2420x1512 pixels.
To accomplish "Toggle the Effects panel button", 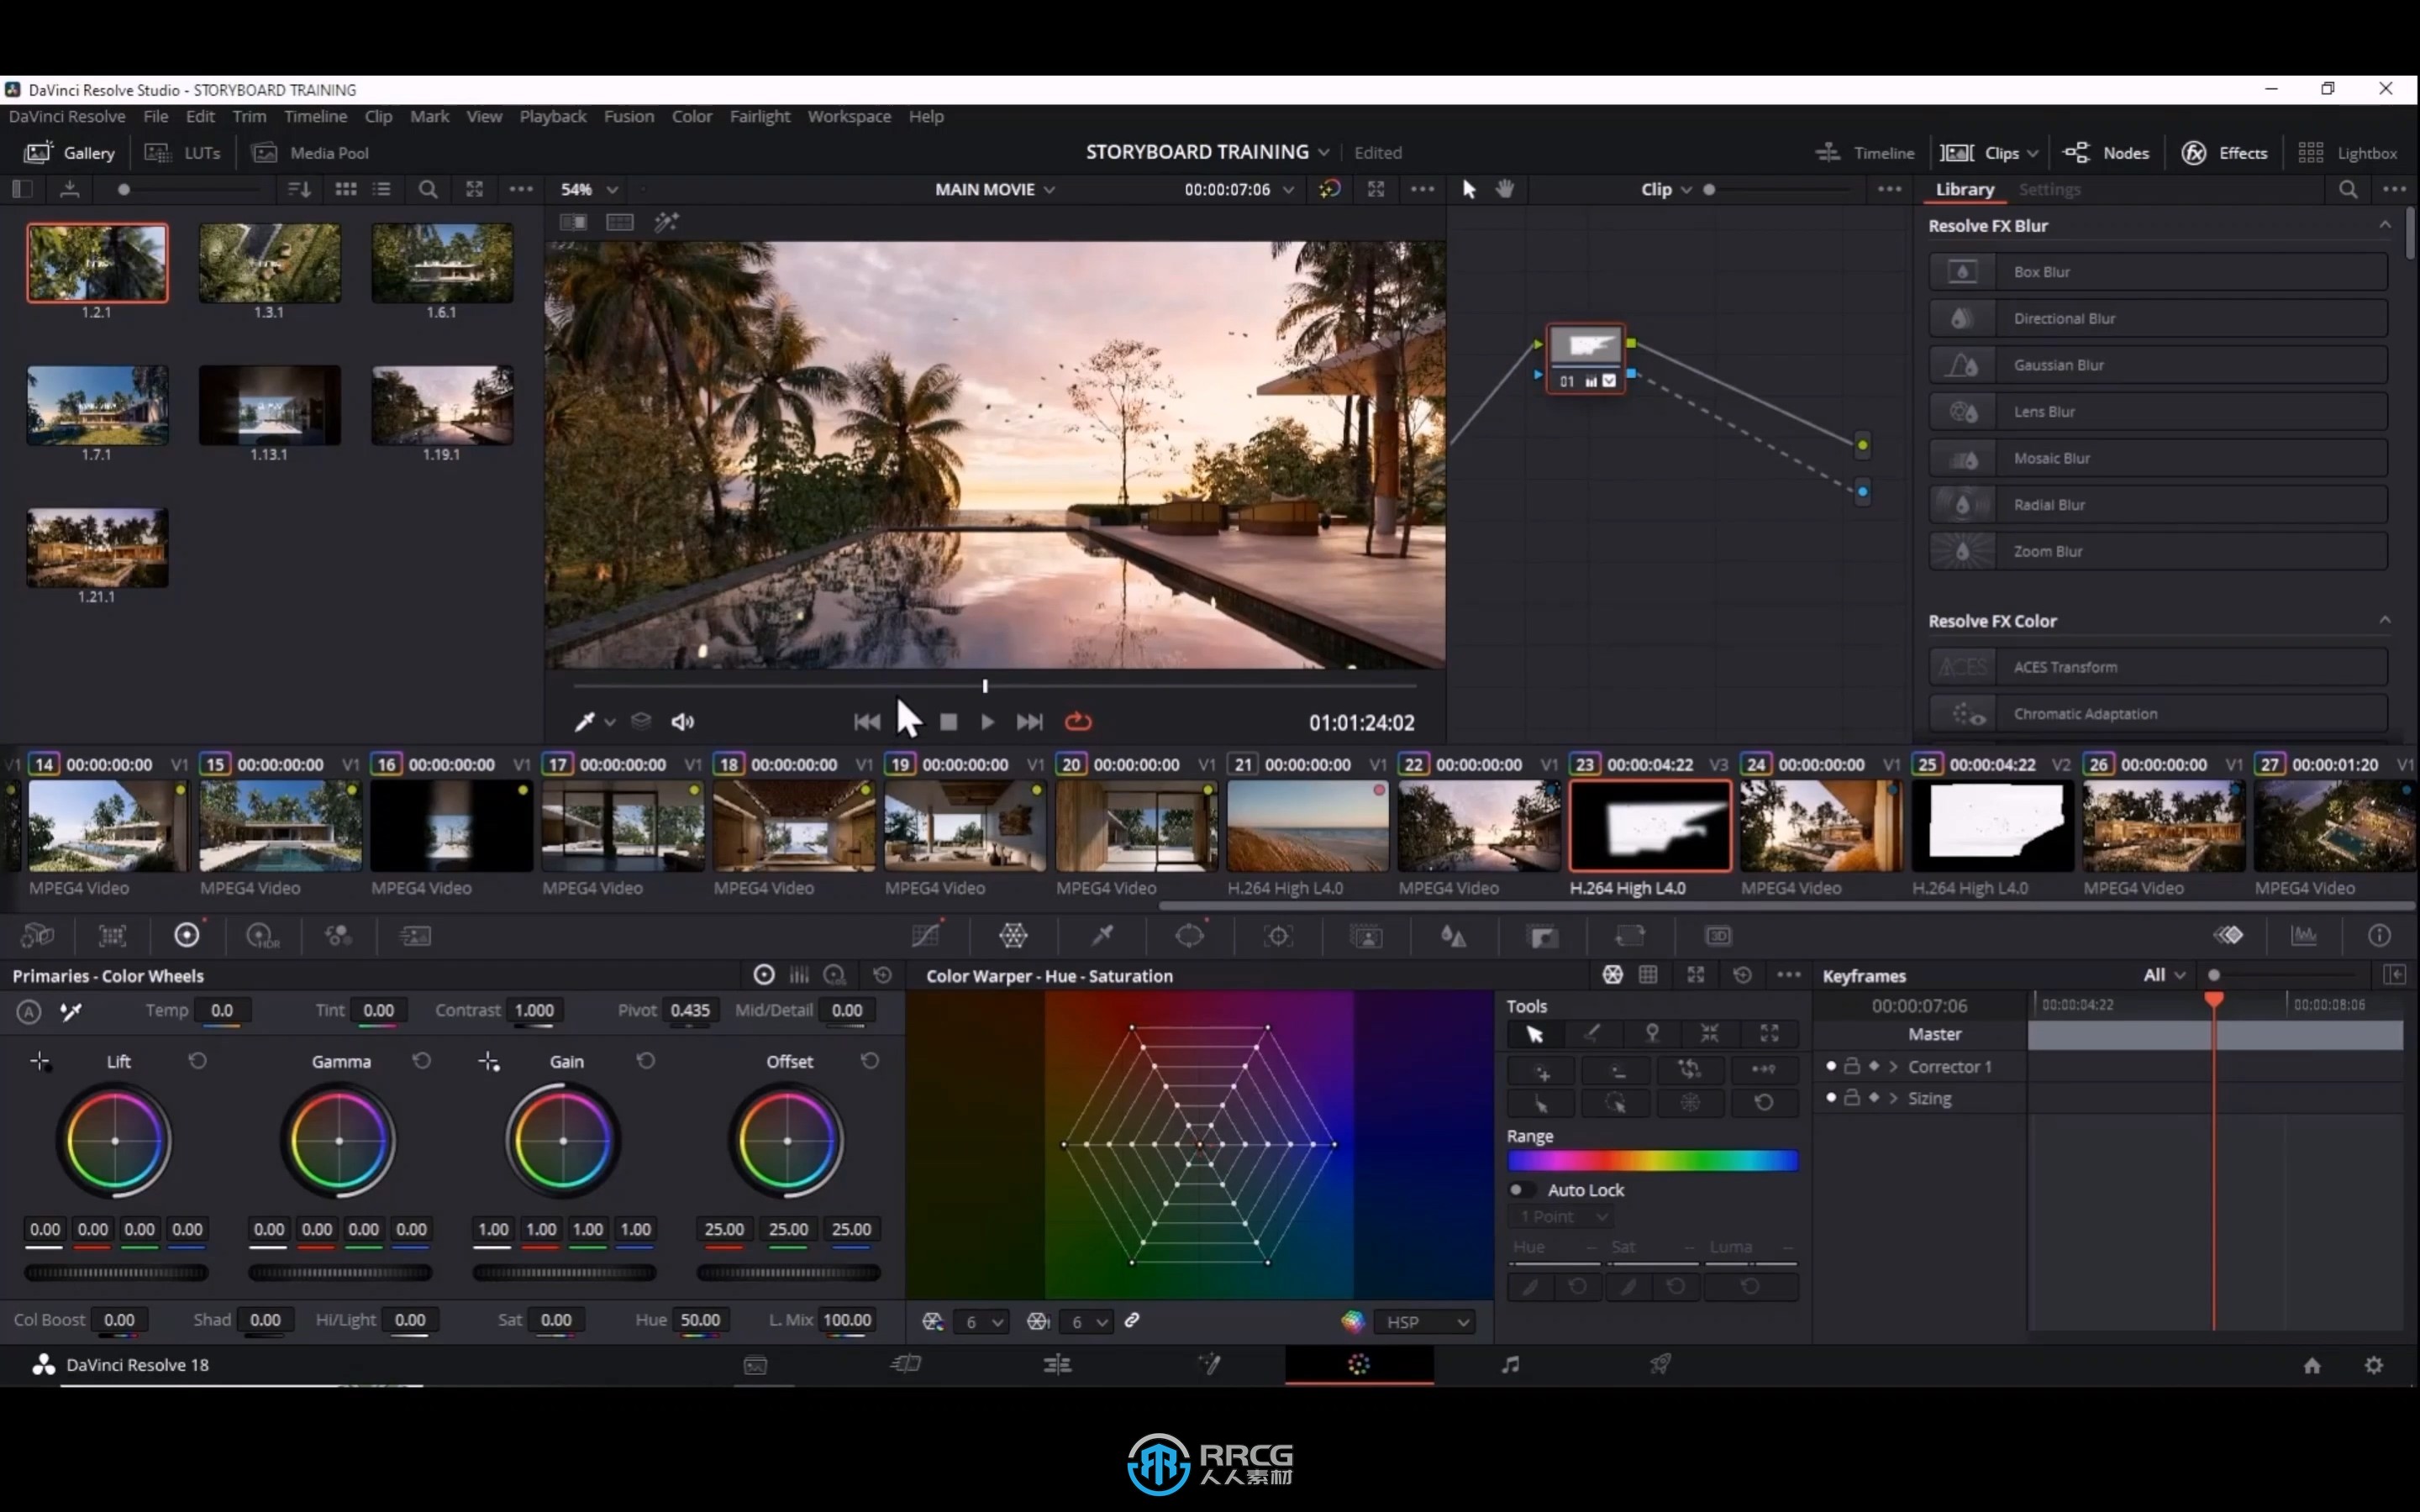I will (2224, 153).
